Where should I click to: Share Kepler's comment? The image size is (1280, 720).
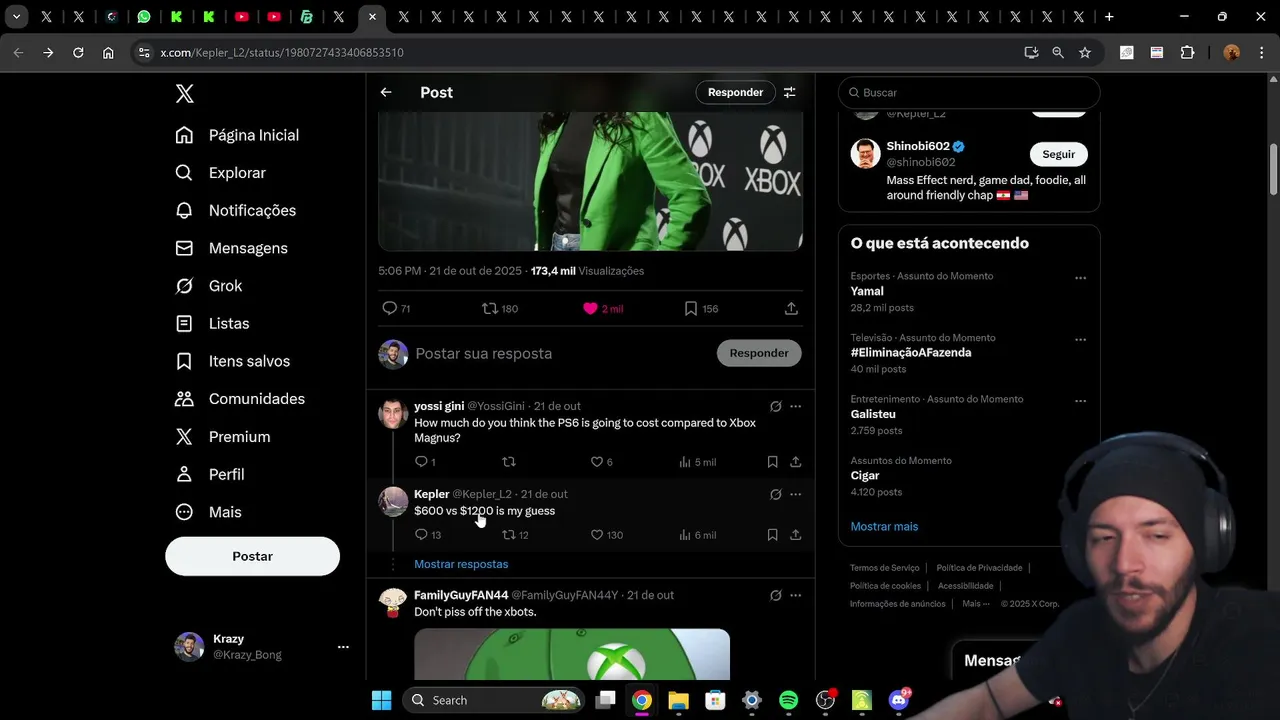click(x=796, y=535)
